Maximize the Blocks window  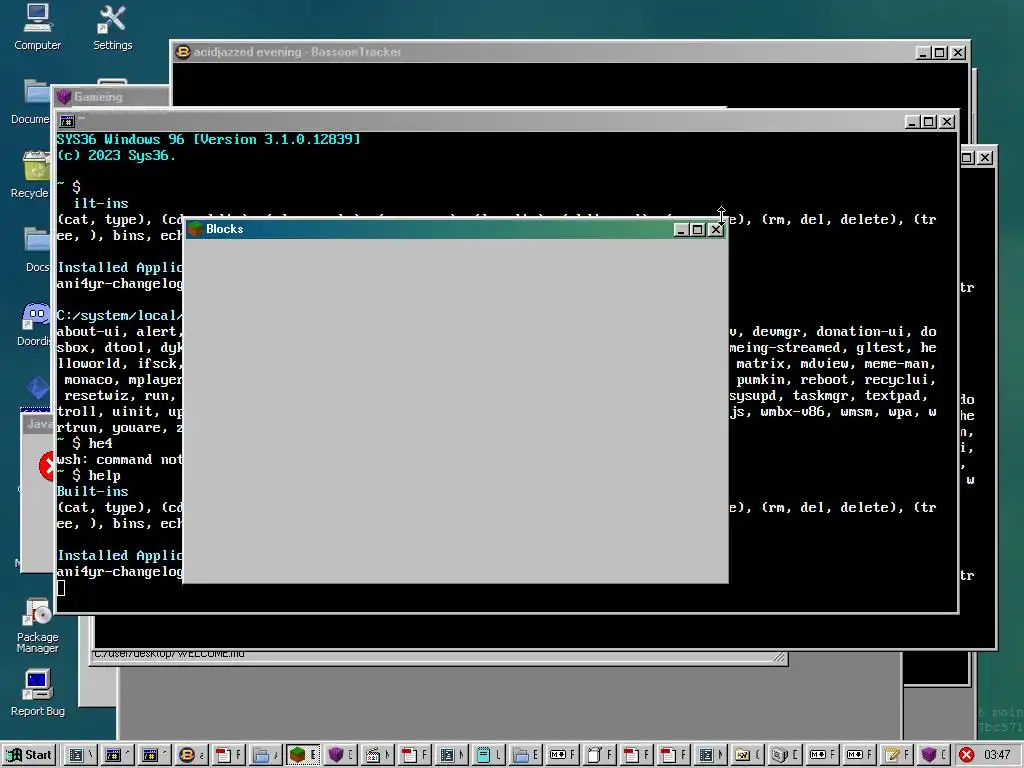click(x=697, y=229)
